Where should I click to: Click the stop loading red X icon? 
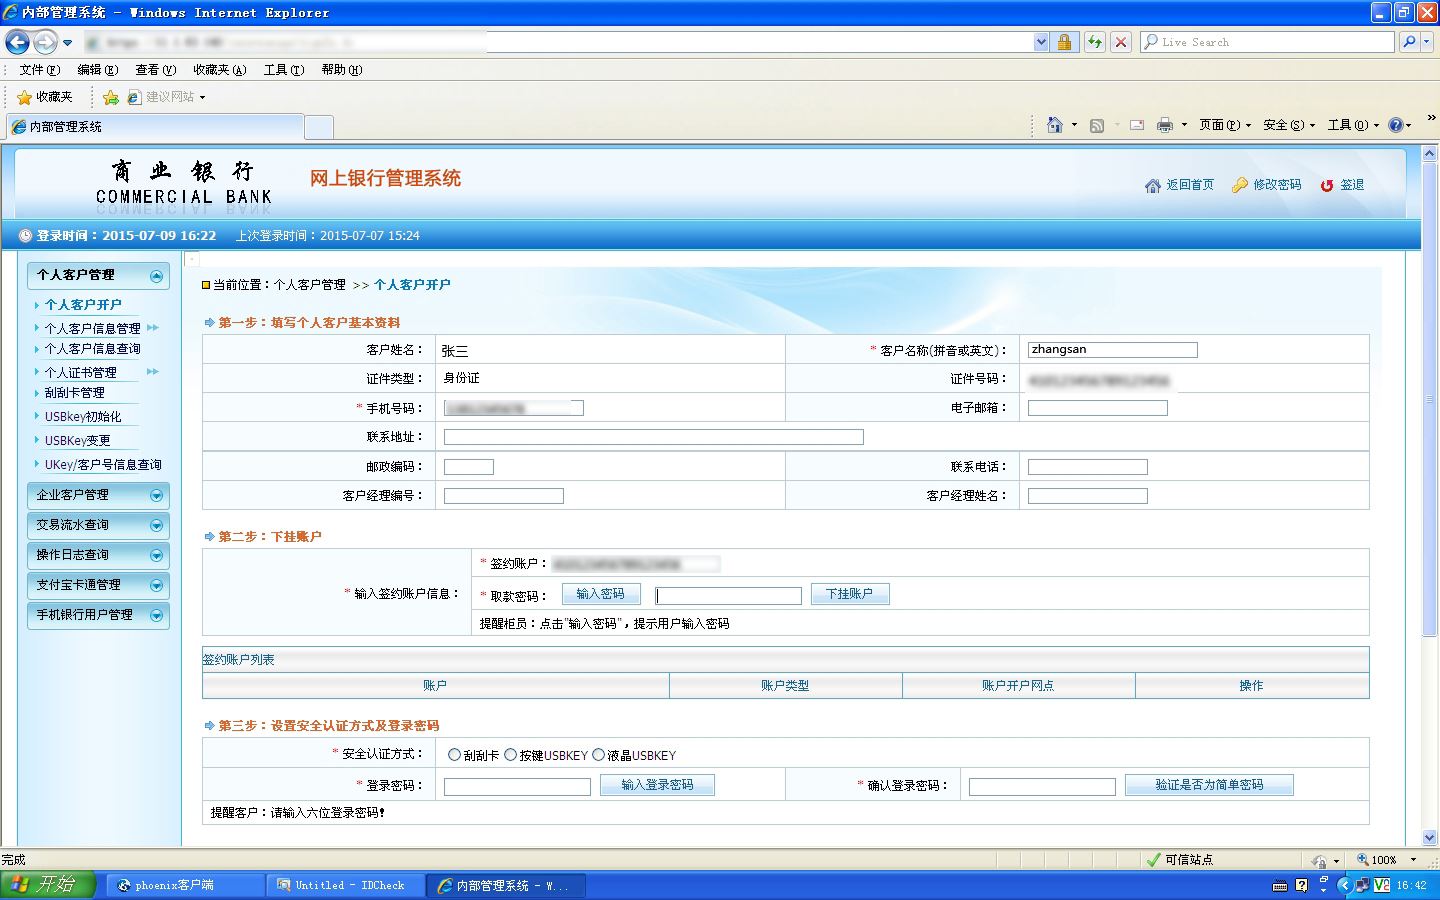point(1121,42)
